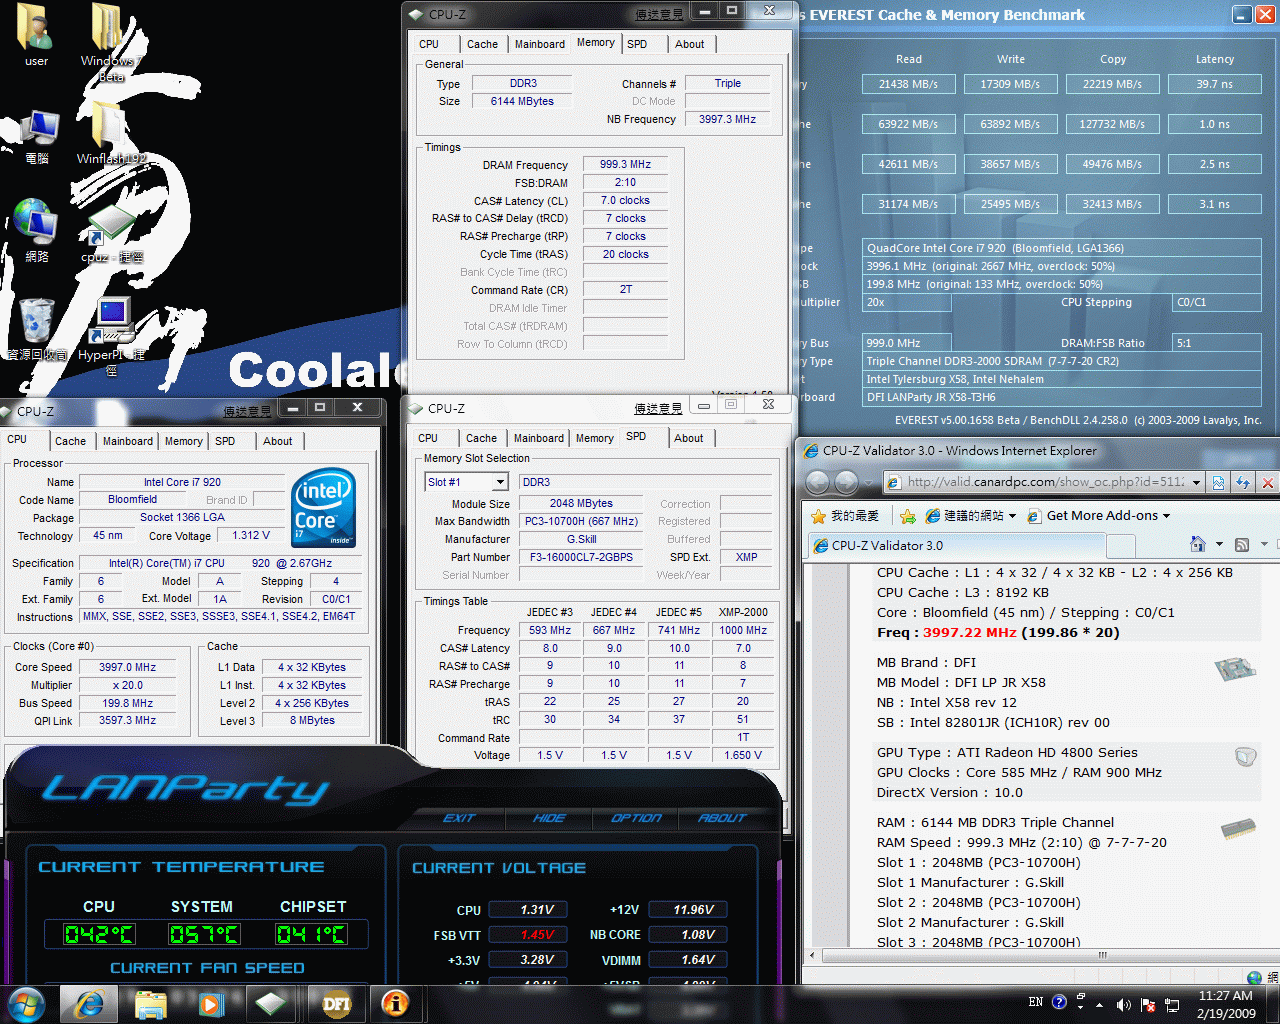The width and height of the screenshot is (1280, 1024).
Task: Refresh the CPU-Z Validator page
Action: (x=1243, y=482)
